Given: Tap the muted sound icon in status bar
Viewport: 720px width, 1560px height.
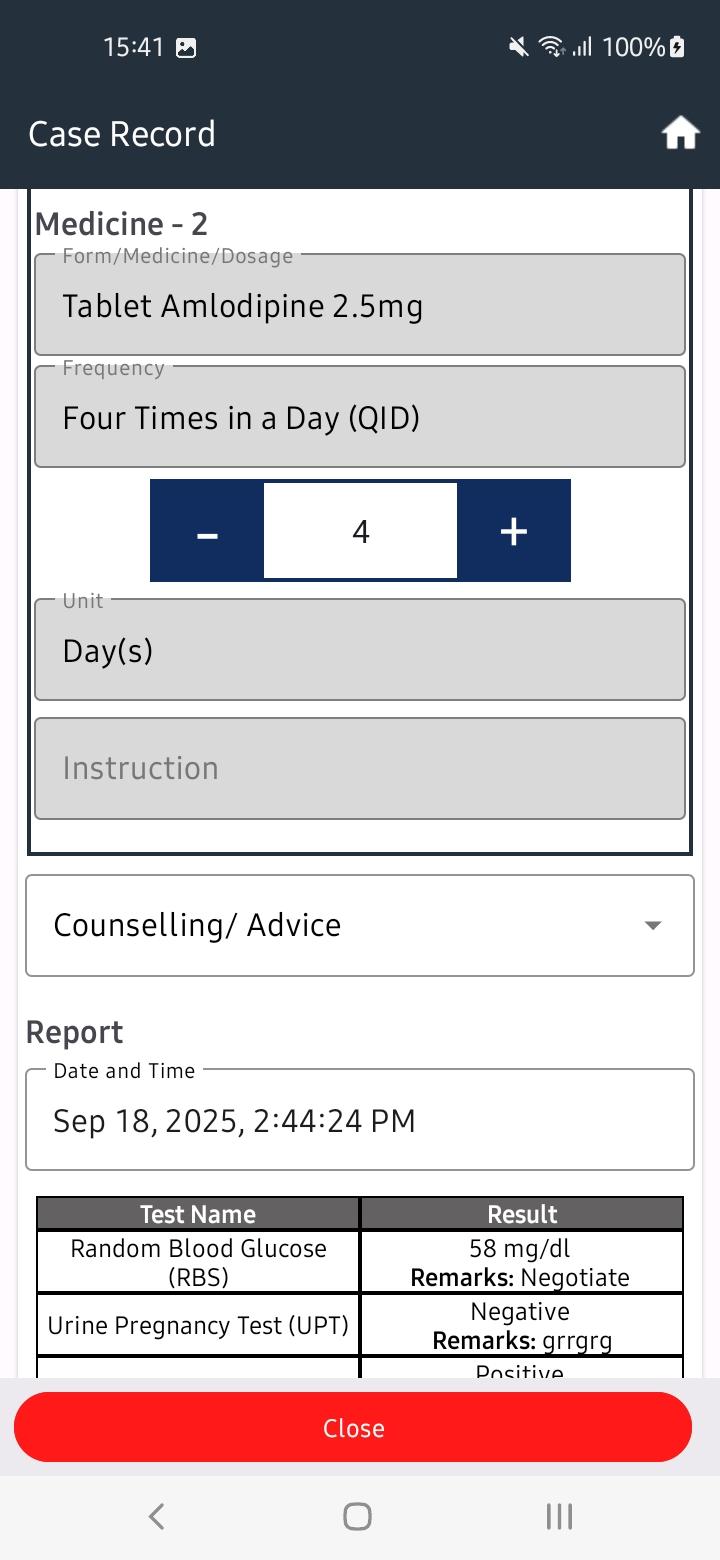Looking at the screenshot, I should pos(518,47).
